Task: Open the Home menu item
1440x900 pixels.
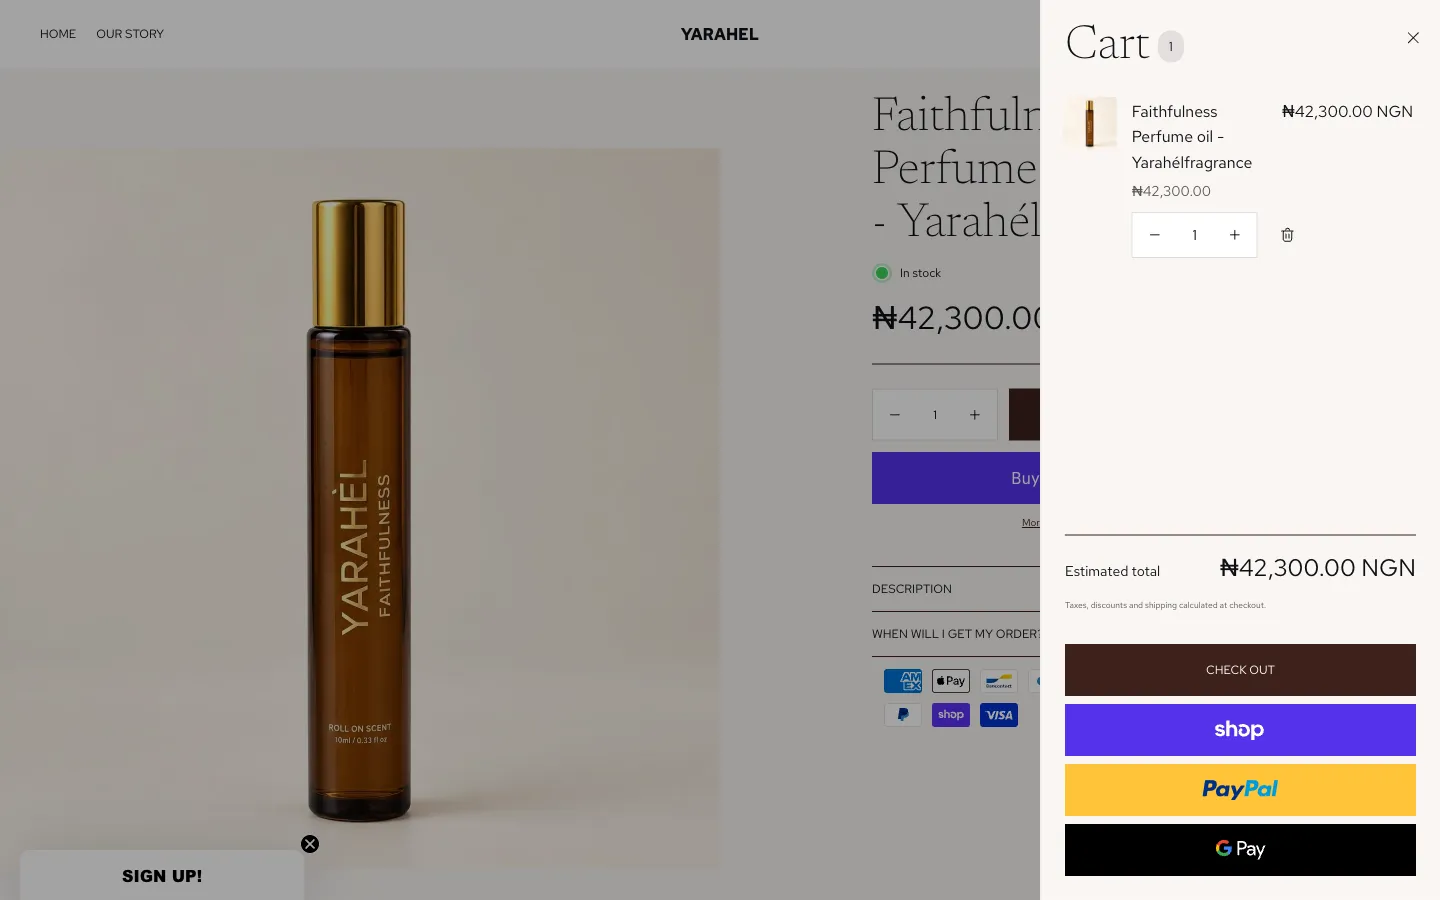Action: pyautogui.click(x=58, y=34)
